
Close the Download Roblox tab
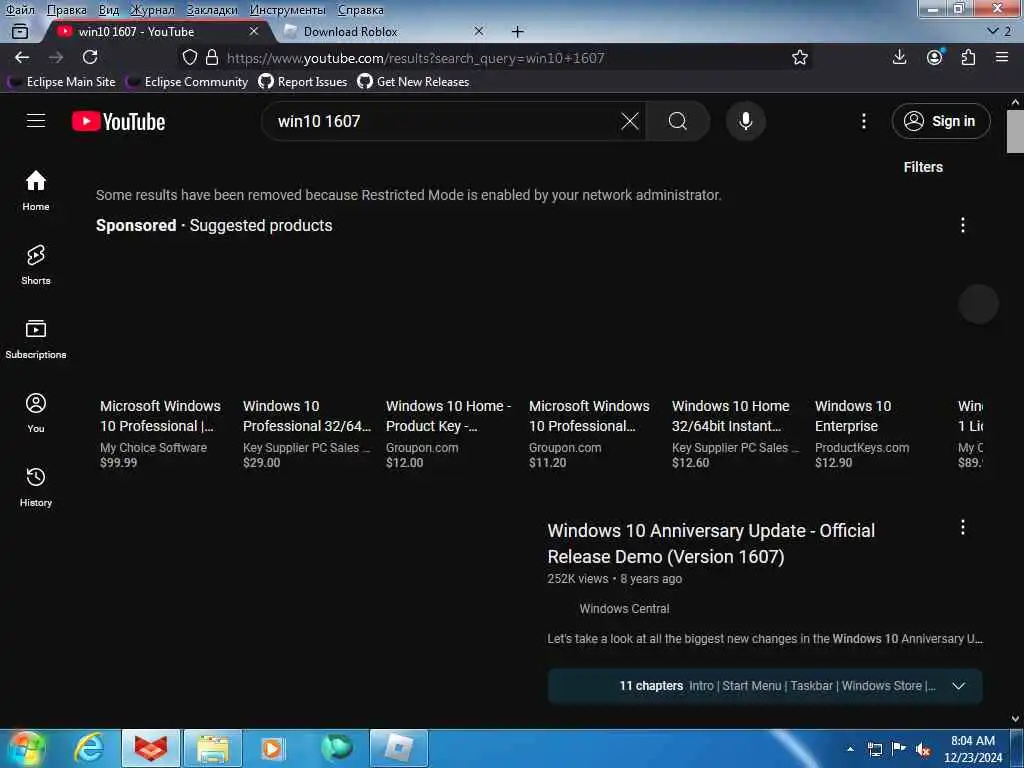[479, 31]
